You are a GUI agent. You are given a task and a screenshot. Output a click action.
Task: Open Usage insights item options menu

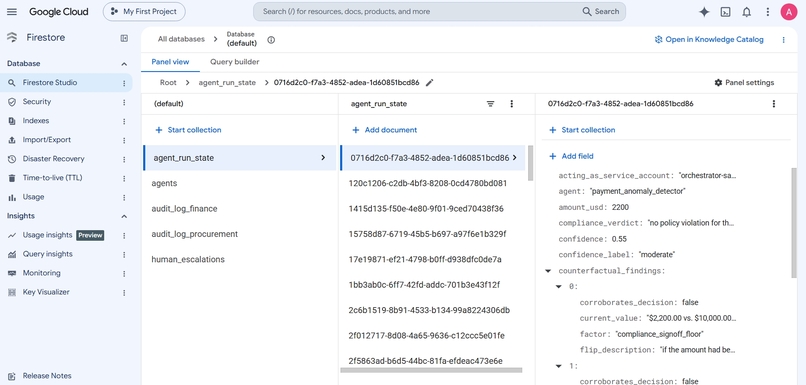(x=124, y=235)
